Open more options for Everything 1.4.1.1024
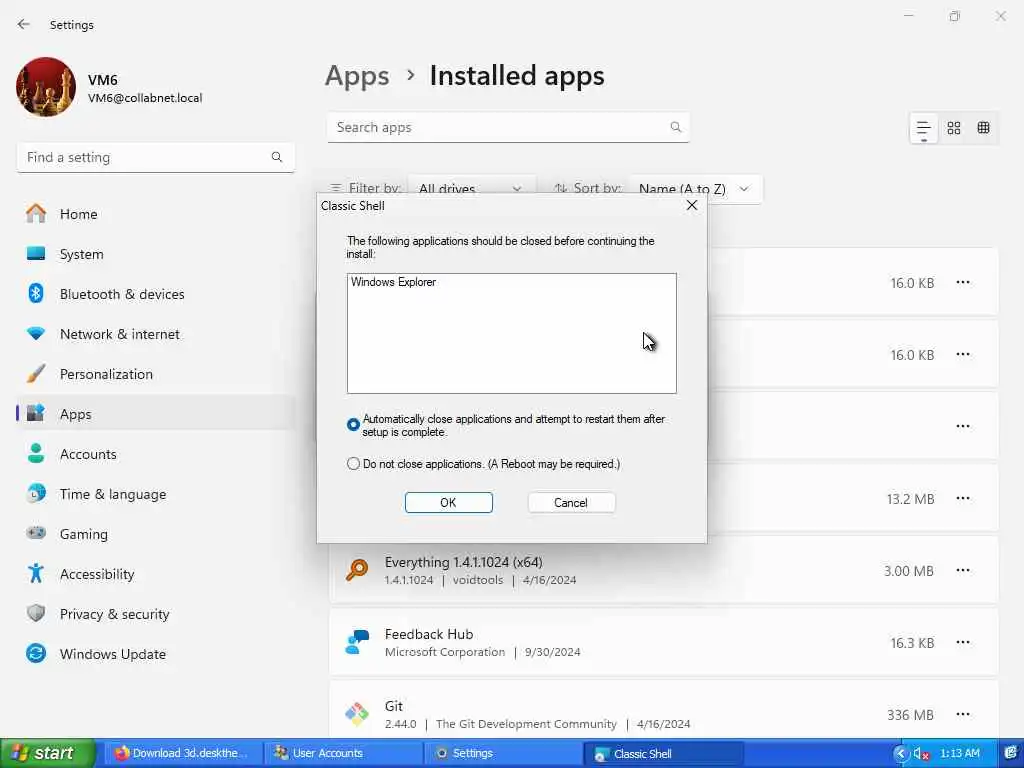Image resolution: width=1024 pixels, height=768 pixels. (x=963, y=570)
